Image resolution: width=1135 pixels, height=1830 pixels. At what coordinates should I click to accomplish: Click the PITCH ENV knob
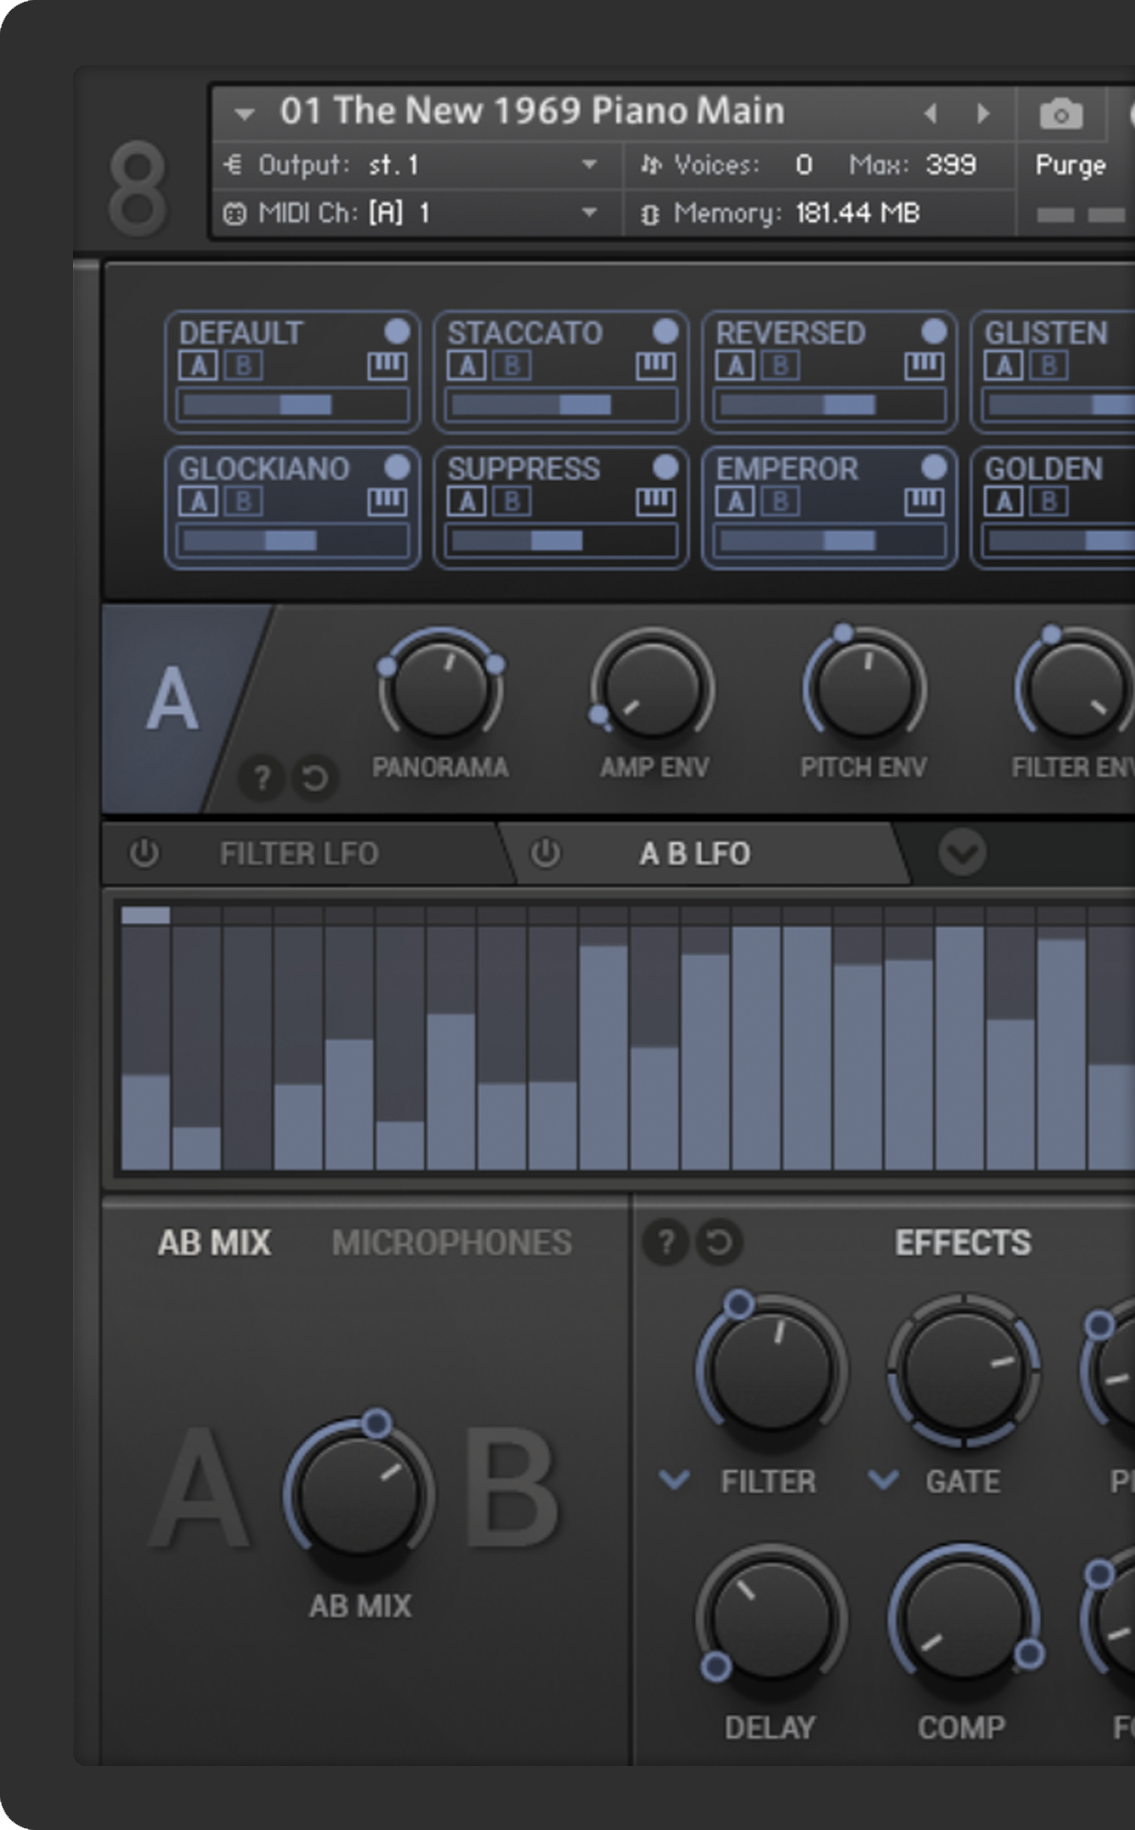[x=864, y=690]
